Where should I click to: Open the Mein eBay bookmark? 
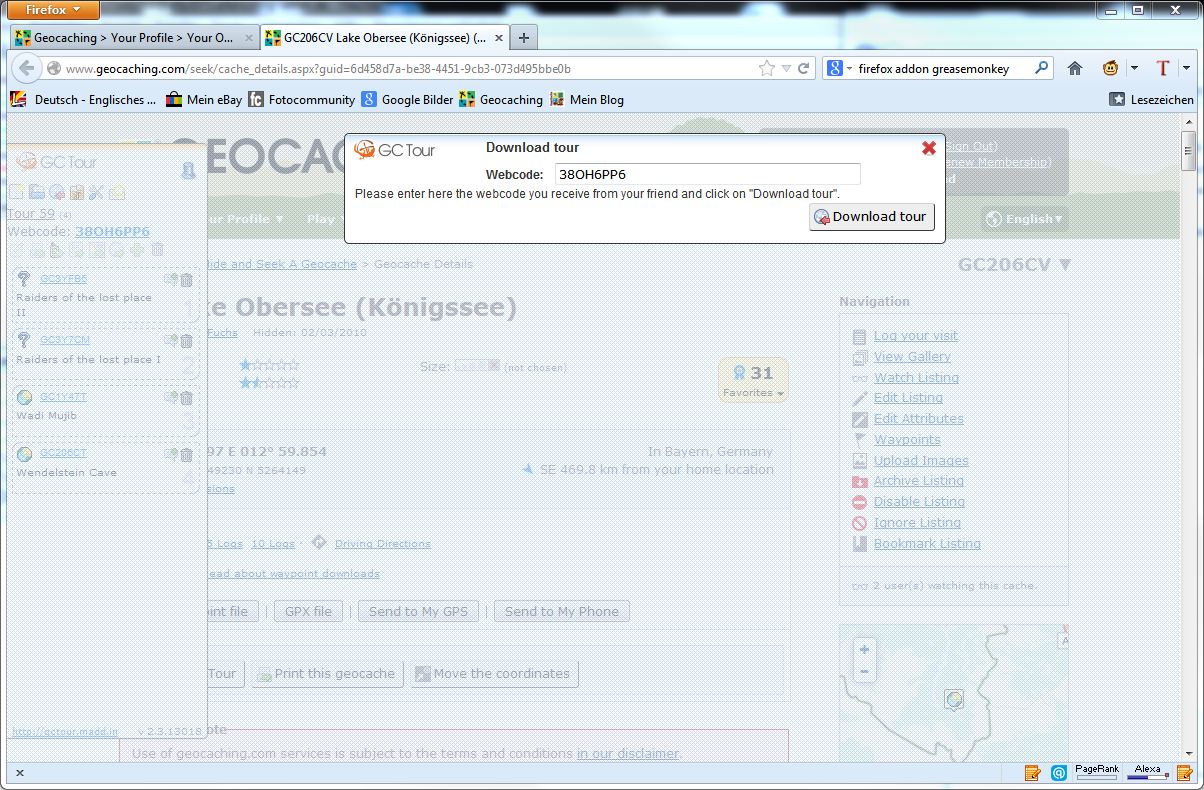click(x=204, y=99)
